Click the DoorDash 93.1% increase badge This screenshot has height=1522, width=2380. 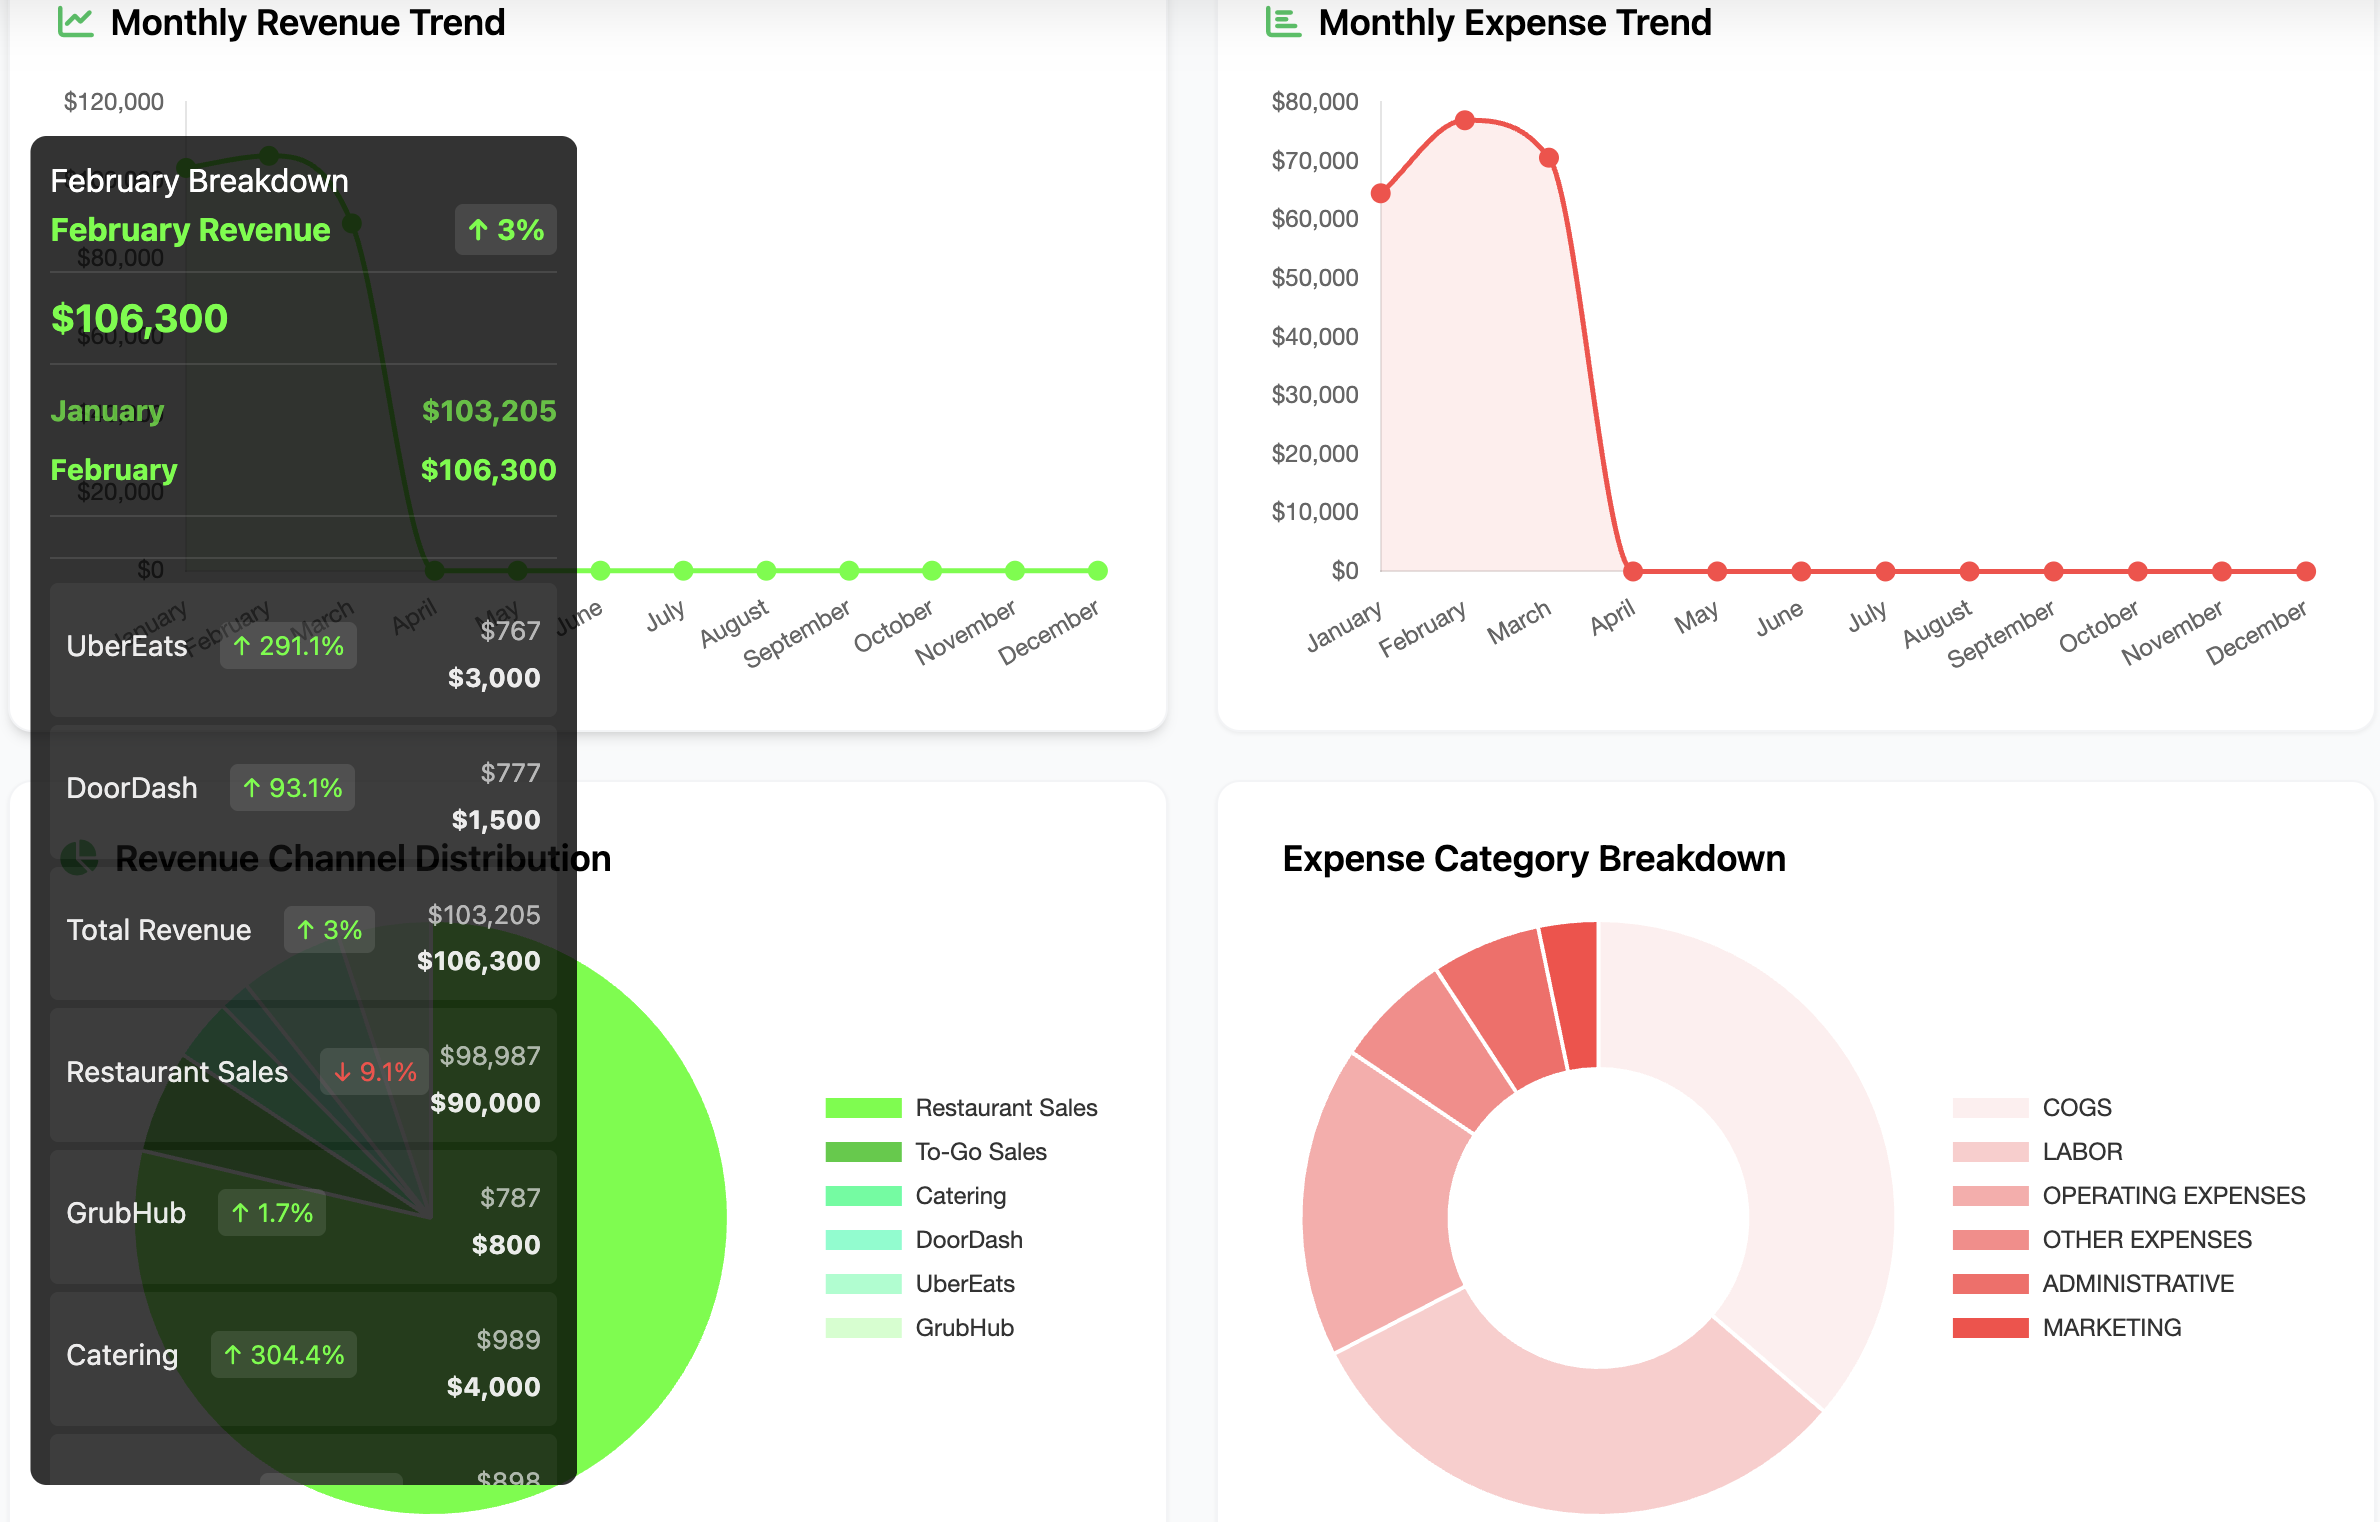292,788
